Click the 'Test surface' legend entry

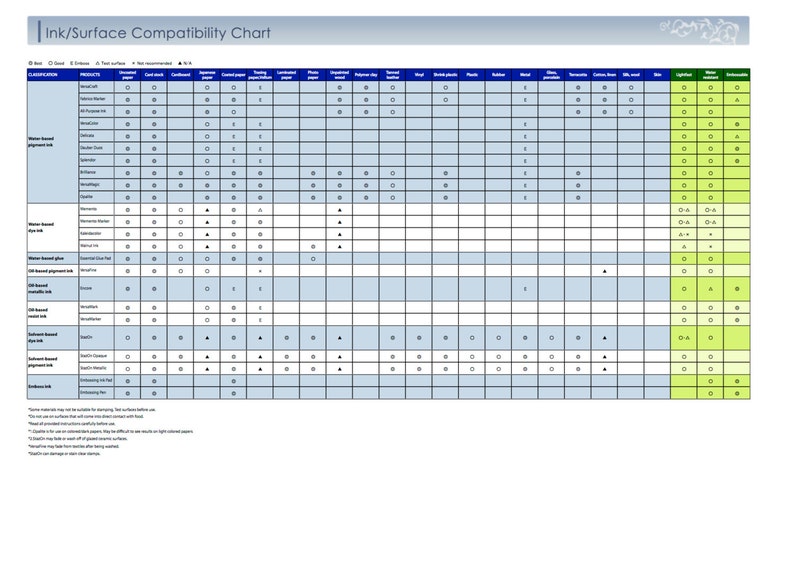pyautogui.click(x=110, y=63)
